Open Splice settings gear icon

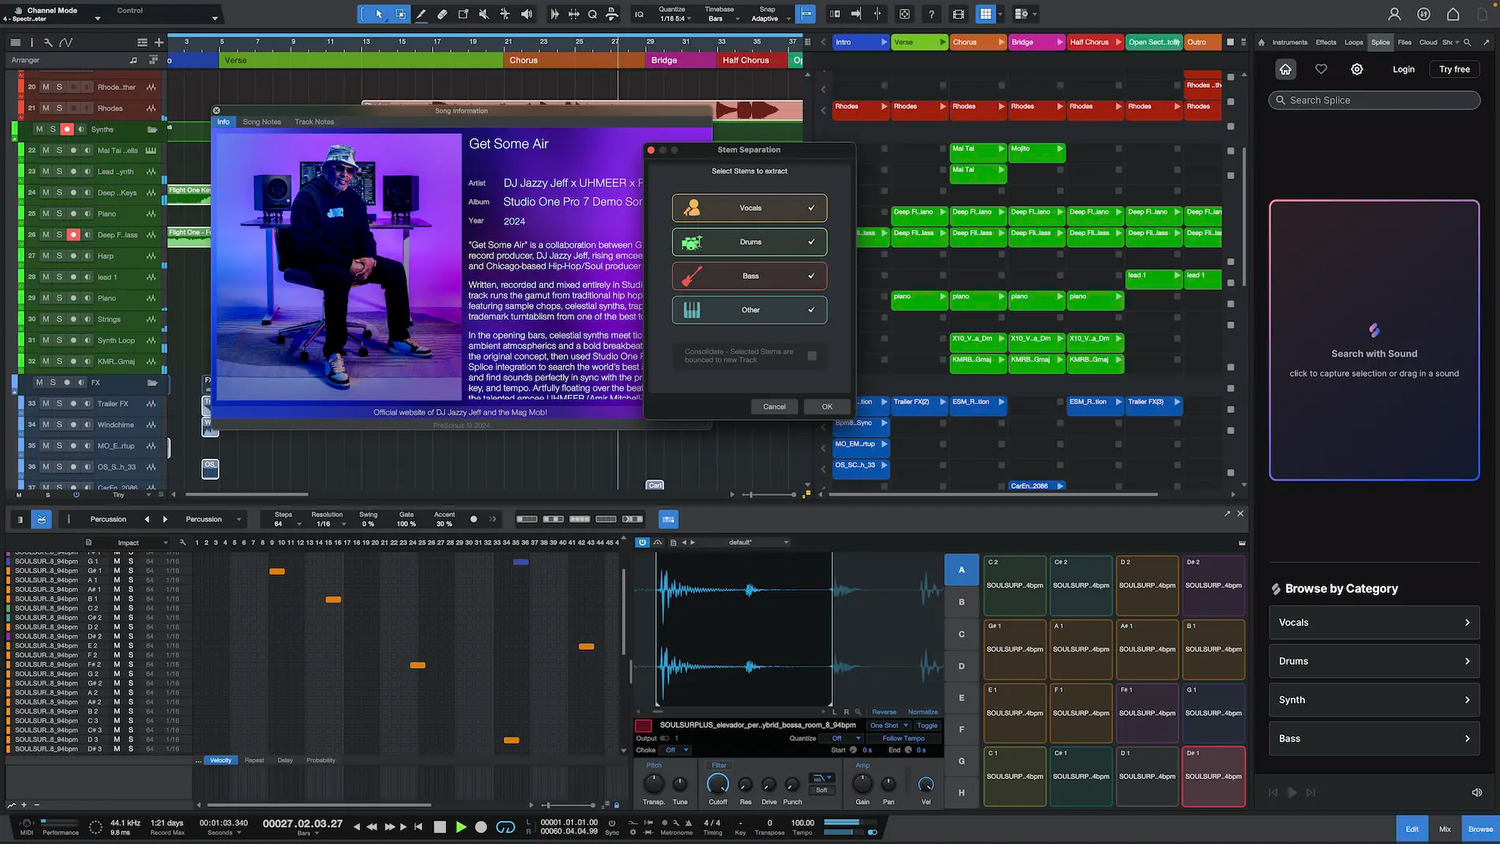[x=1357, y=69]
